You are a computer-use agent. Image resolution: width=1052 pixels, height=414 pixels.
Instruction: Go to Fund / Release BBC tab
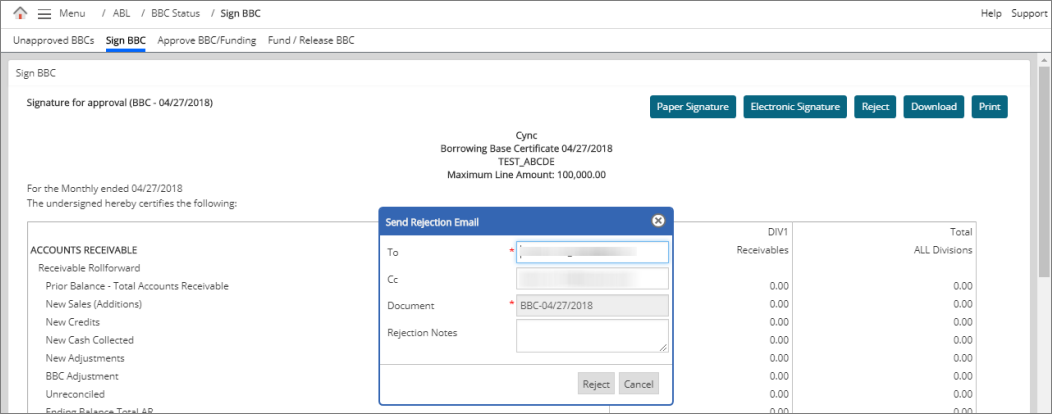[311, 41]
